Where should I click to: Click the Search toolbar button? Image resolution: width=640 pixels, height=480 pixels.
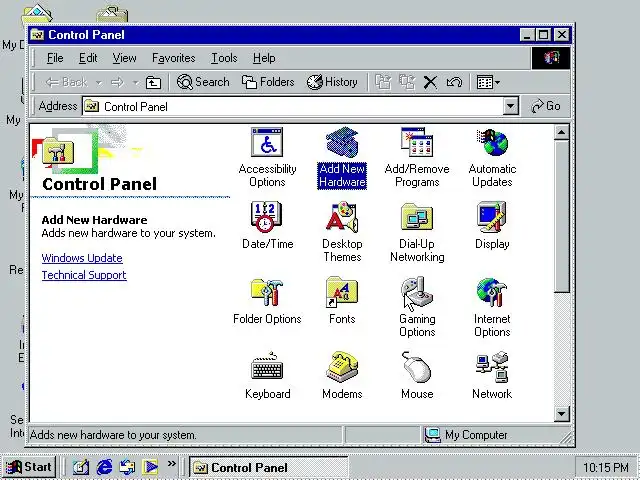(203, 82)
